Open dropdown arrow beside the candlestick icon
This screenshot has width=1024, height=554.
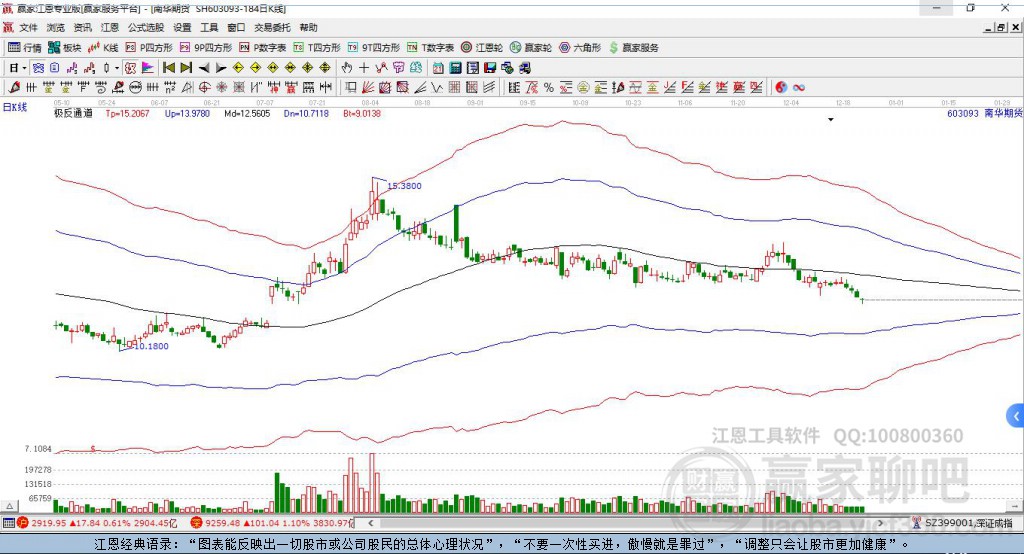pos(117,67)
